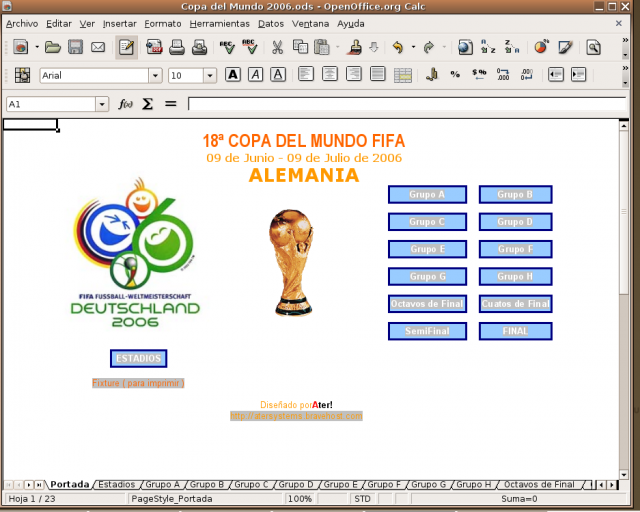Send document as e-mail with the envelope icon
640x512 pixels.
tap(98, 47)
